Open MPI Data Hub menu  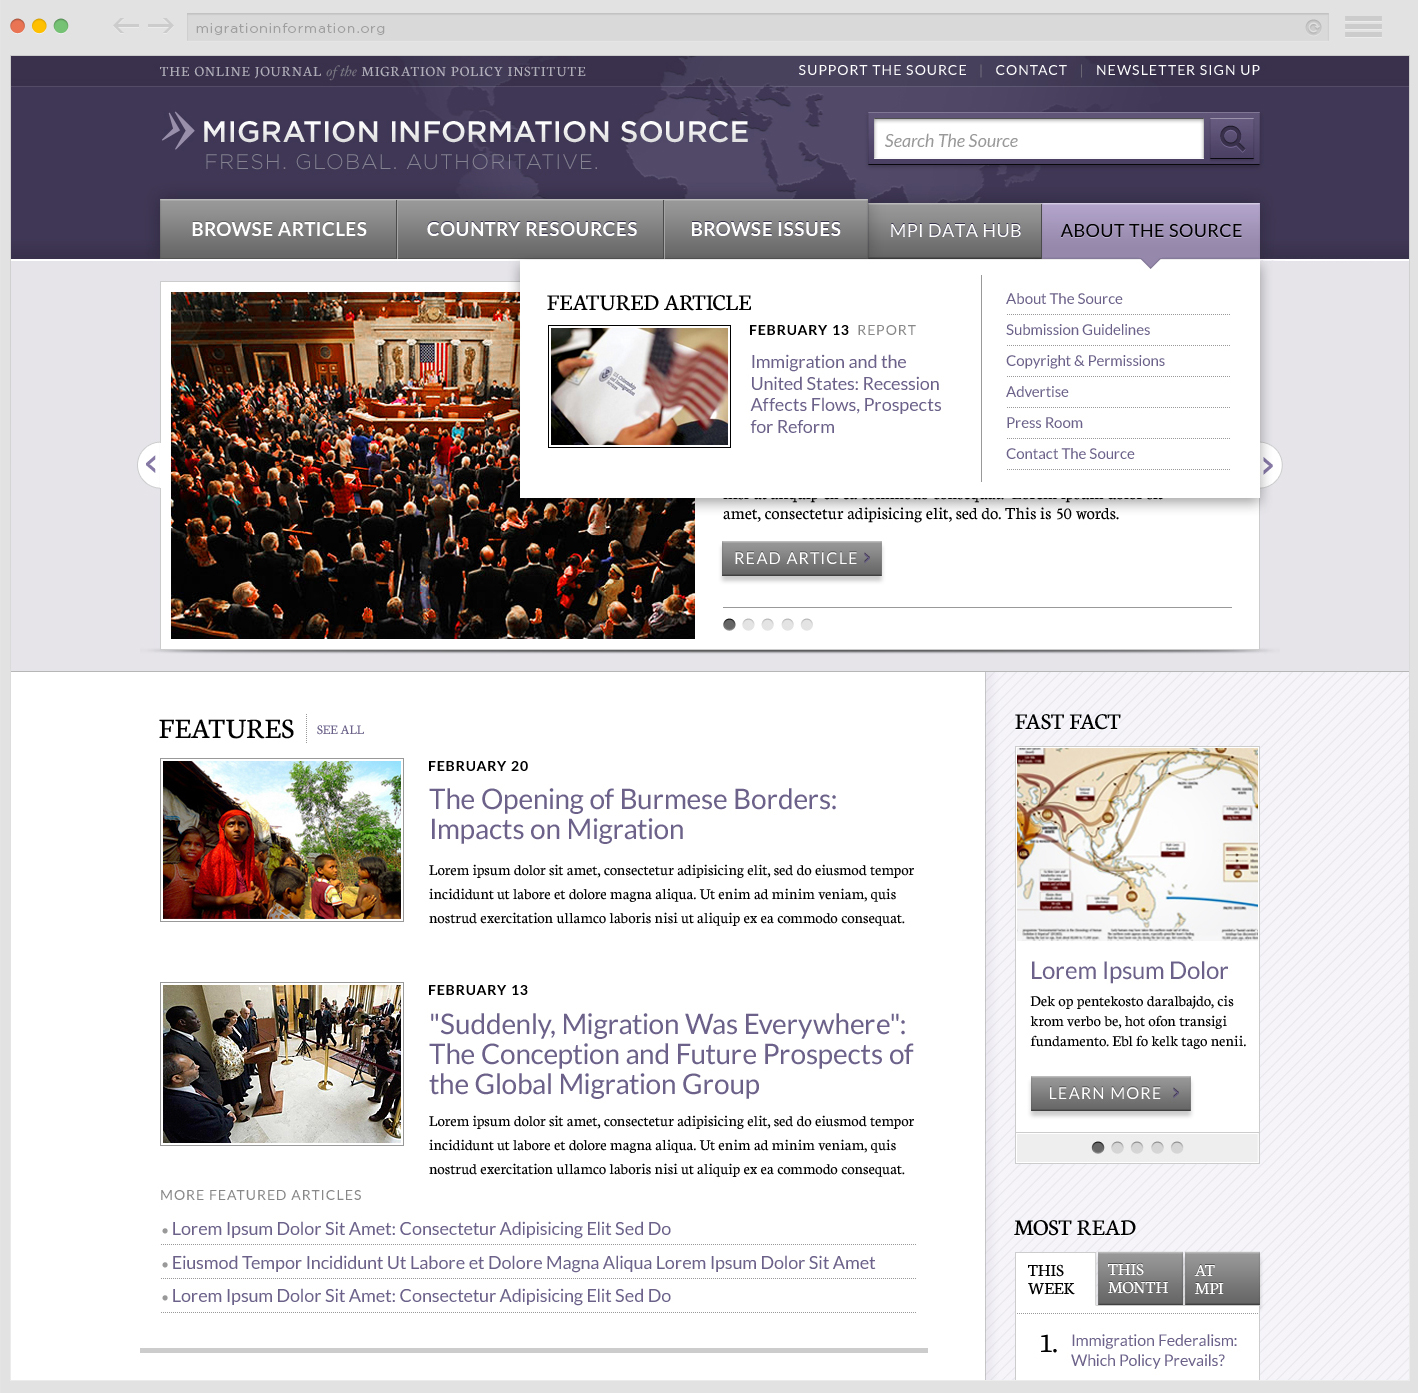pyautogui.click(x=955, y=231)
